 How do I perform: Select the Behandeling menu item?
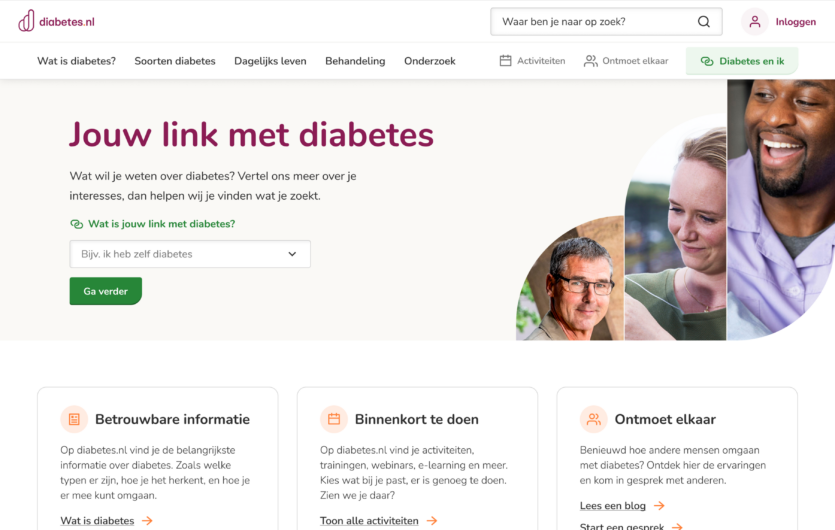[355, 61]
